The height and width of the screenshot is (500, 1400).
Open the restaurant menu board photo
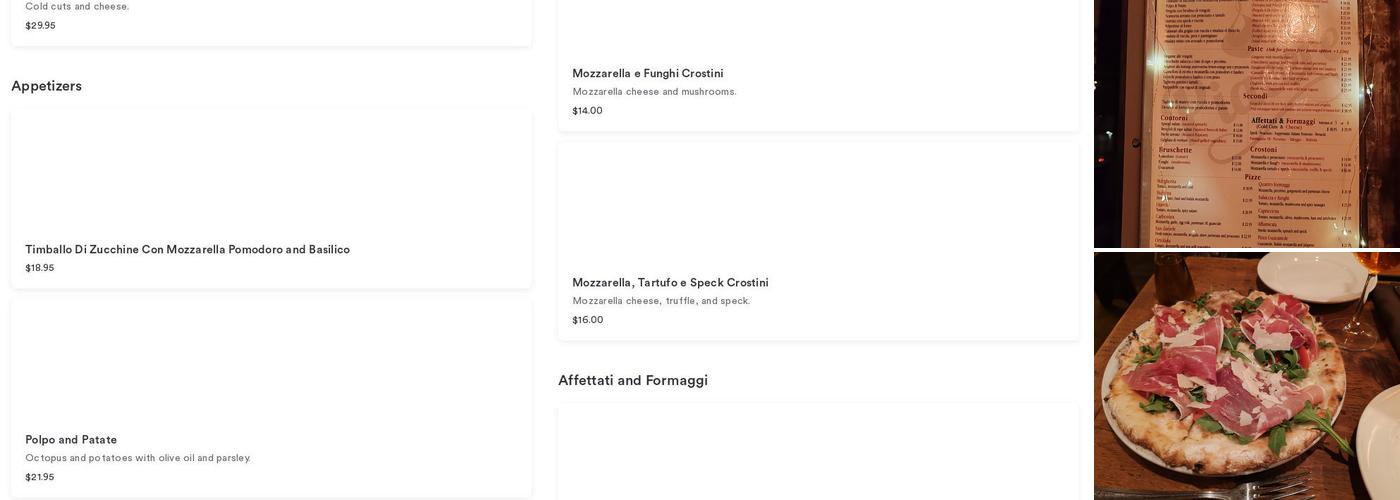click(x=1246, y=122)
